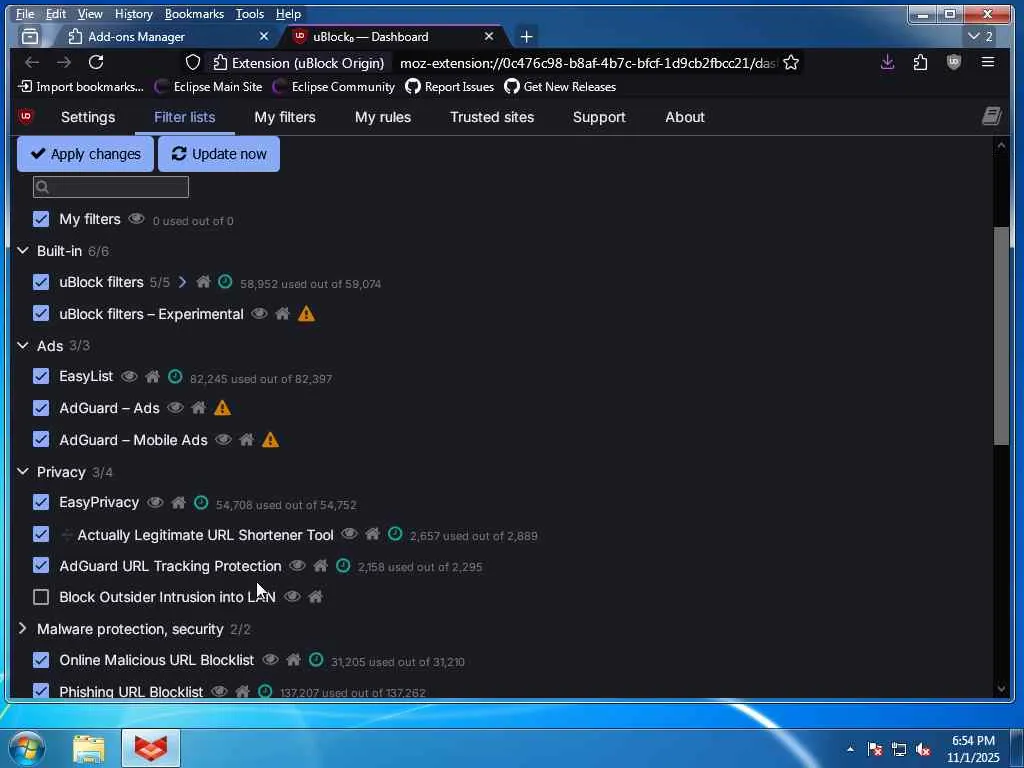Click the Apply changes button
The image size is (1024, 768).
[x=86, y=154]
